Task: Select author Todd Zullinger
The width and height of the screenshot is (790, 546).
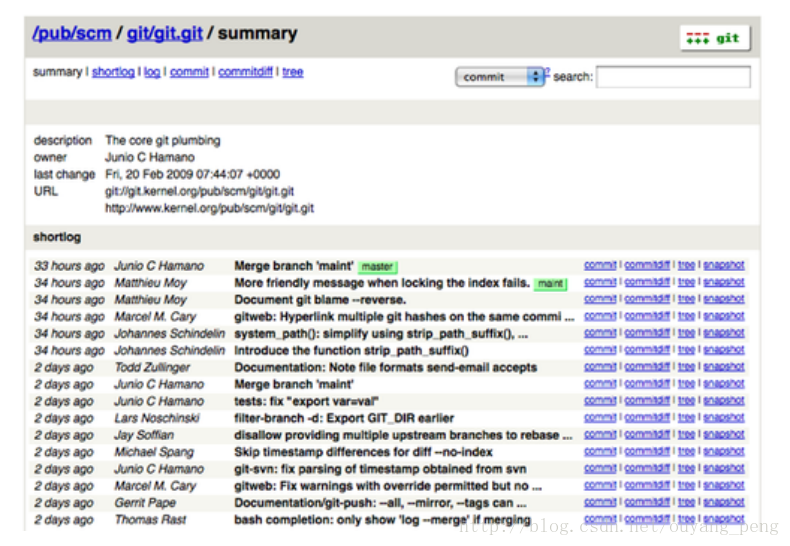Action: click(x=152, y=368)
